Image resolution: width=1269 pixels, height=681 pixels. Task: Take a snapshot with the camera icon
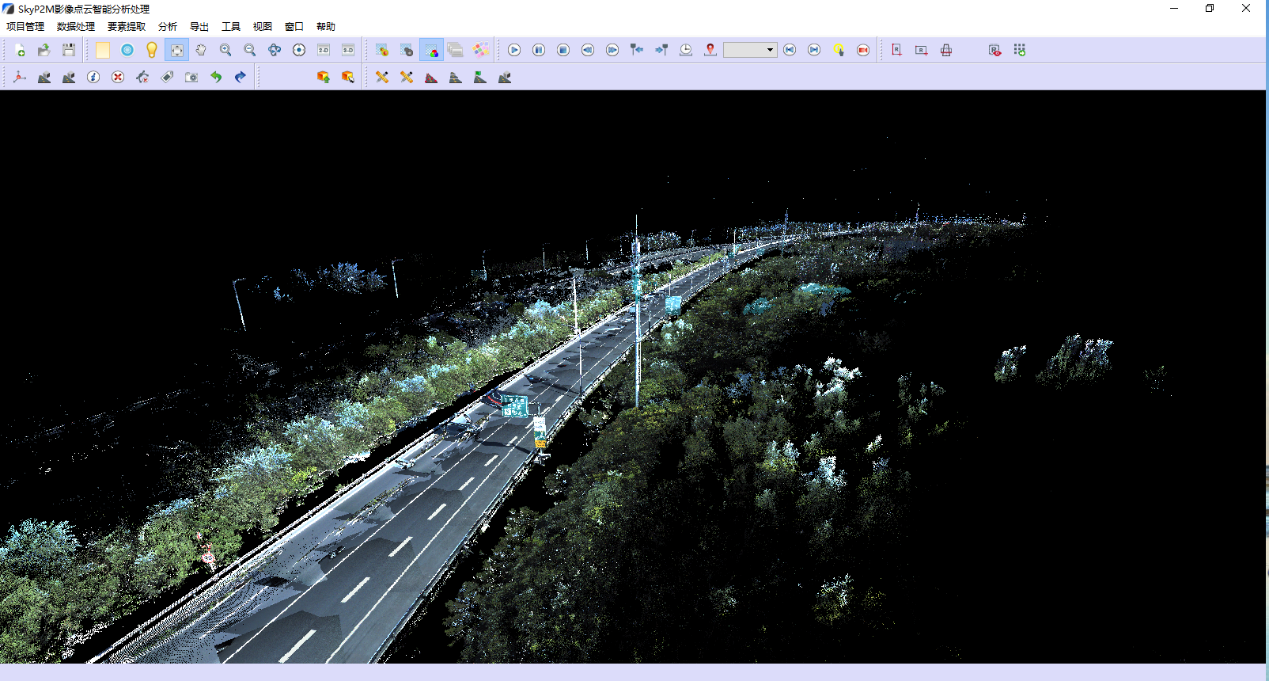click(191, 77)
